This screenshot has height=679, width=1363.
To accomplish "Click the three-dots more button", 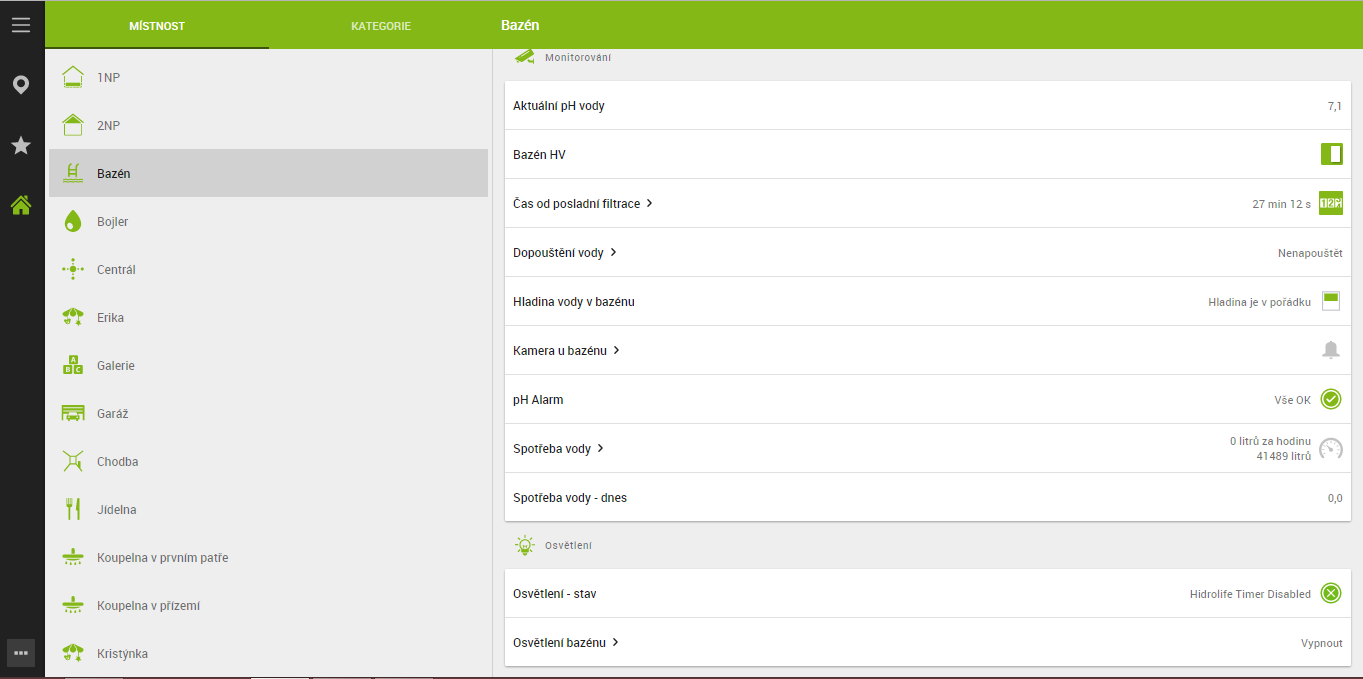I will (x=21, y=653).
